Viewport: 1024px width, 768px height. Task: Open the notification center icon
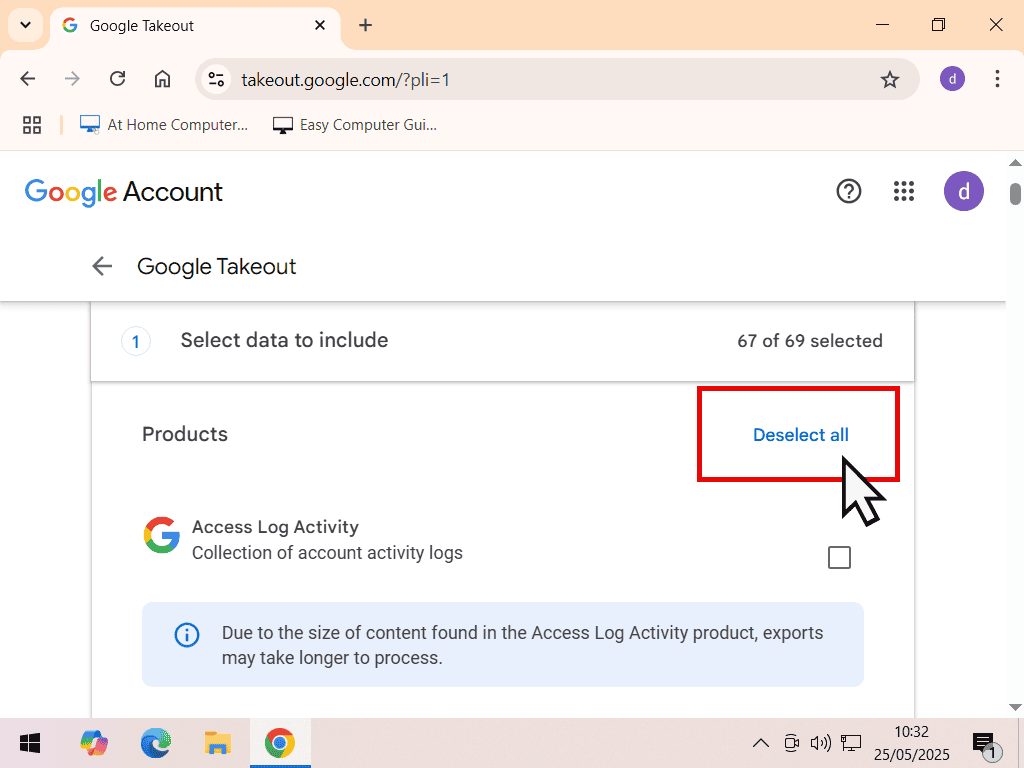tap(986, 744)
